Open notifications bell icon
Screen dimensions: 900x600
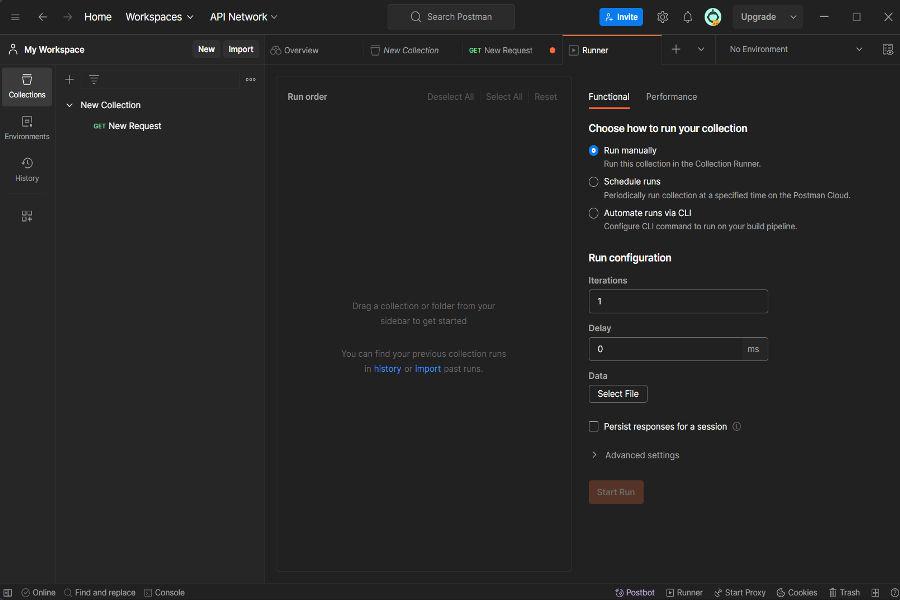click(x=688, y=17)
